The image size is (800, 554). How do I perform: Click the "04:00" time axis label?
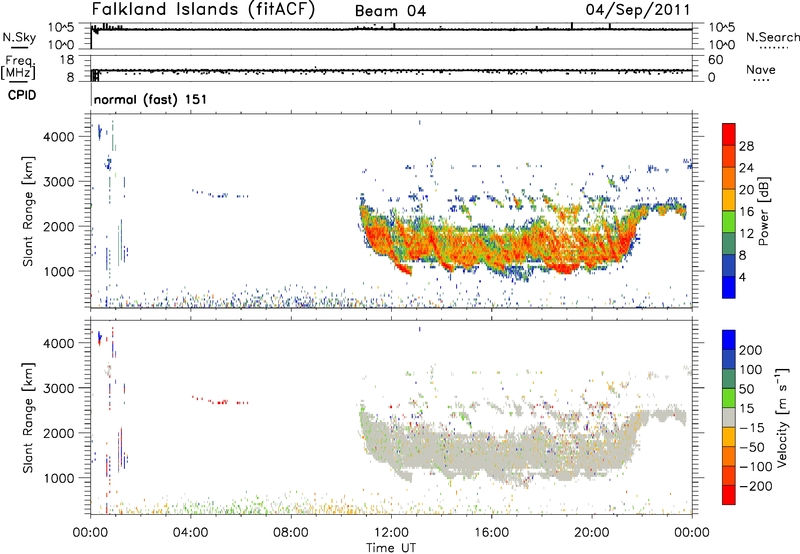click(190, 533)
